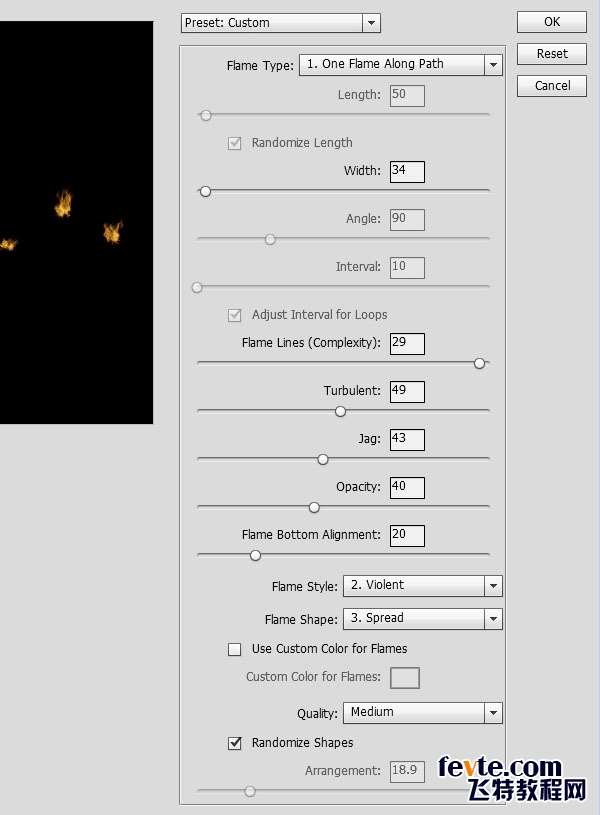The height and width of the screenshot is (815, 600).
Task: Click the Jag value field
Action: click(x=407, y=439)
